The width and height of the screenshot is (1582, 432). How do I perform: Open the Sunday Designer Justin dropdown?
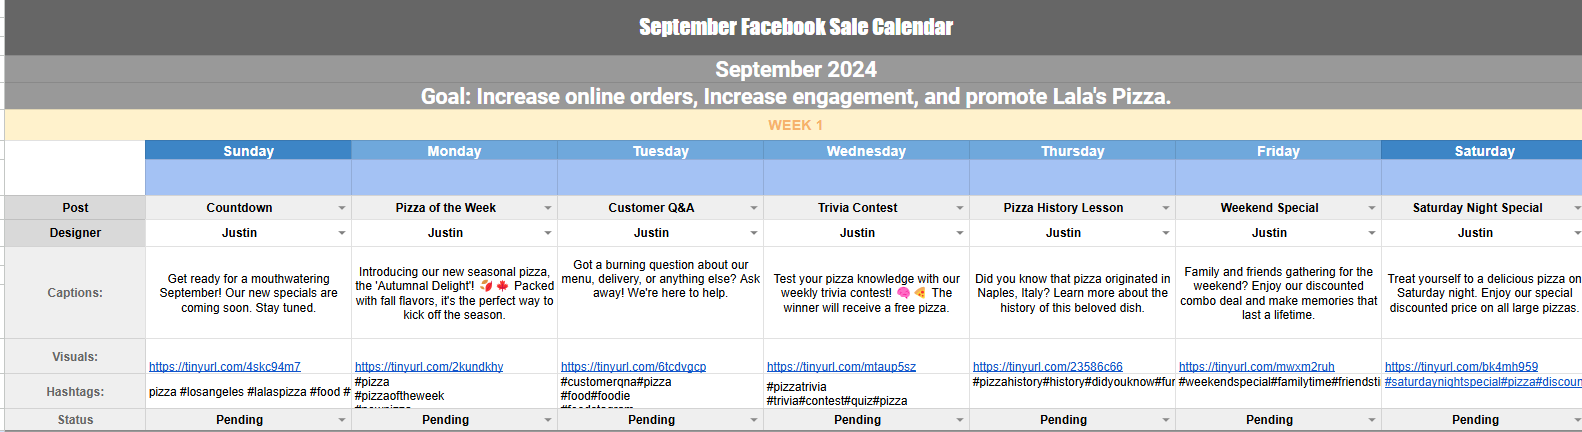tap(342, 233)
